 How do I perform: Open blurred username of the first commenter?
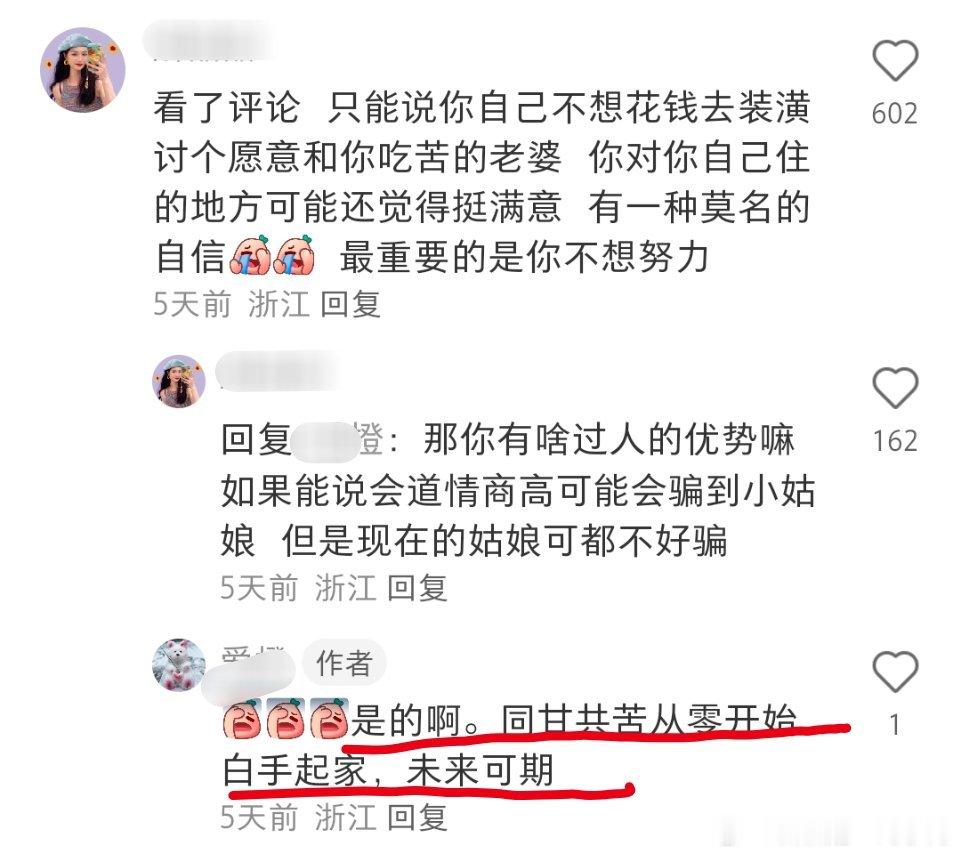tap(208, 41)
